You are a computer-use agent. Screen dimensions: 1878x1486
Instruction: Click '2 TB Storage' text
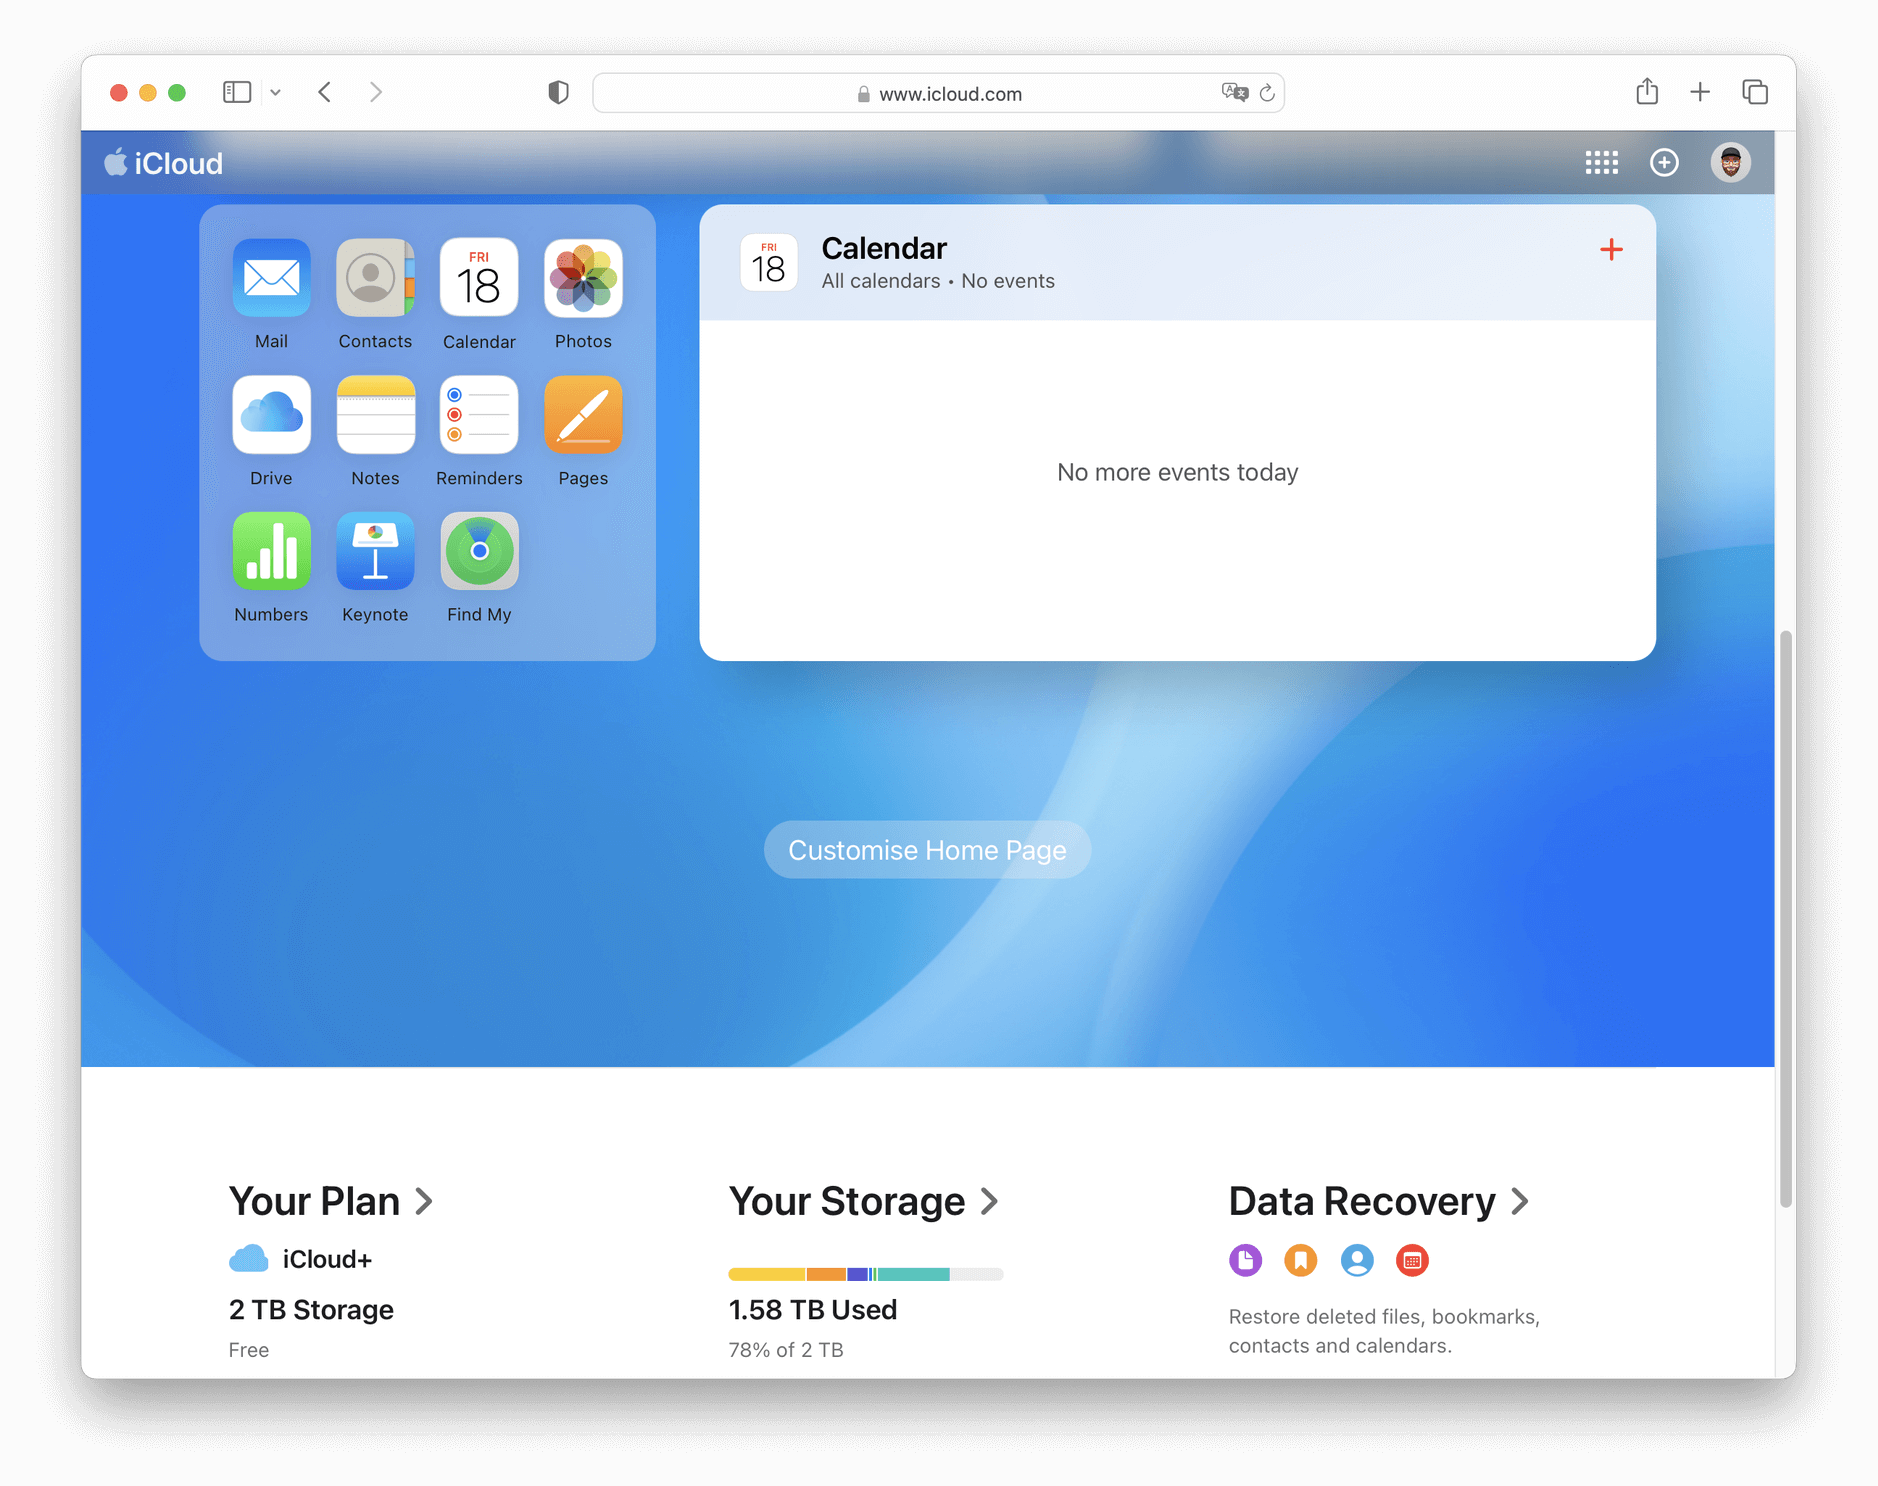[x=311, y=1310]
